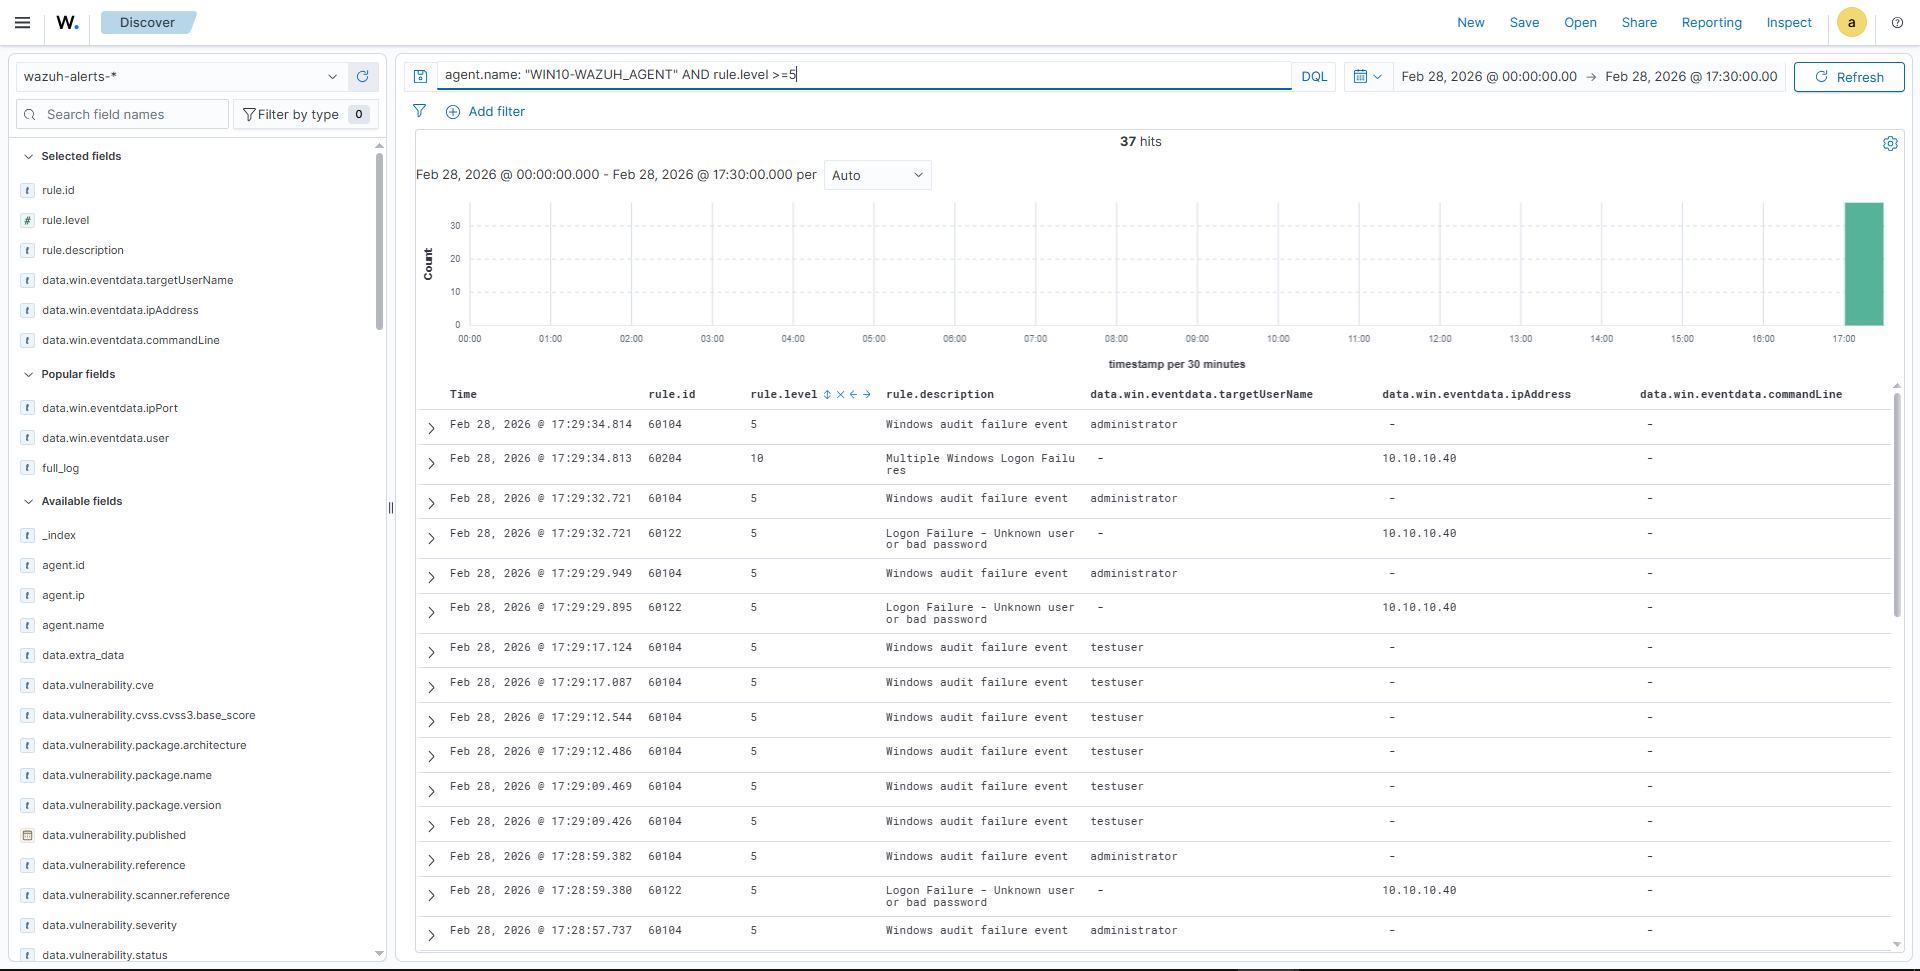Image resolution: width=1920 pixels, height=971 pixels.
Task: Expand the Multiple Windows Logon Failures row
Action: (431, 464)
